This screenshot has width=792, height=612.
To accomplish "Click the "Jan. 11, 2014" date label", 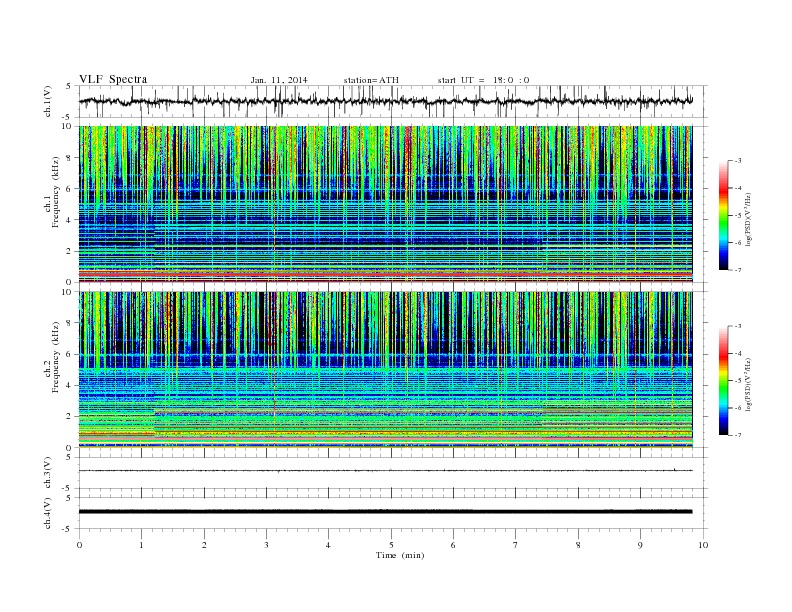I will pyautogui.click(x=279, y=80).
